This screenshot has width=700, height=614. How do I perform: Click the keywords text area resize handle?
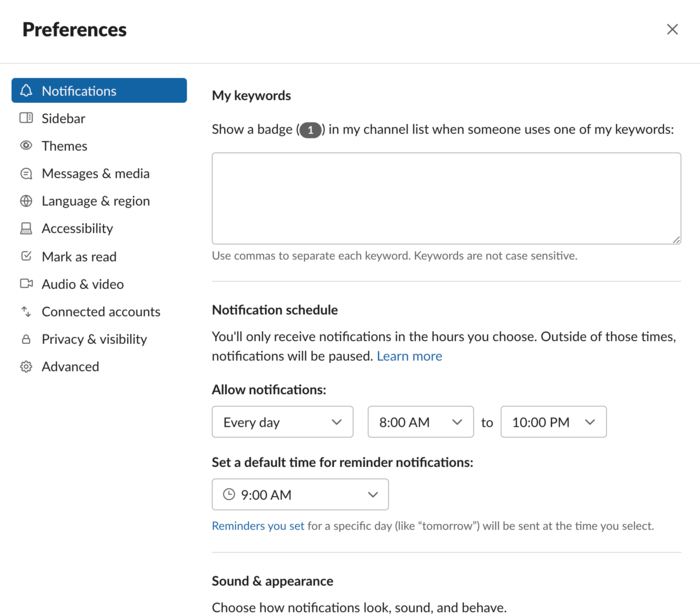pyautogui.click(x=676, y=240)
